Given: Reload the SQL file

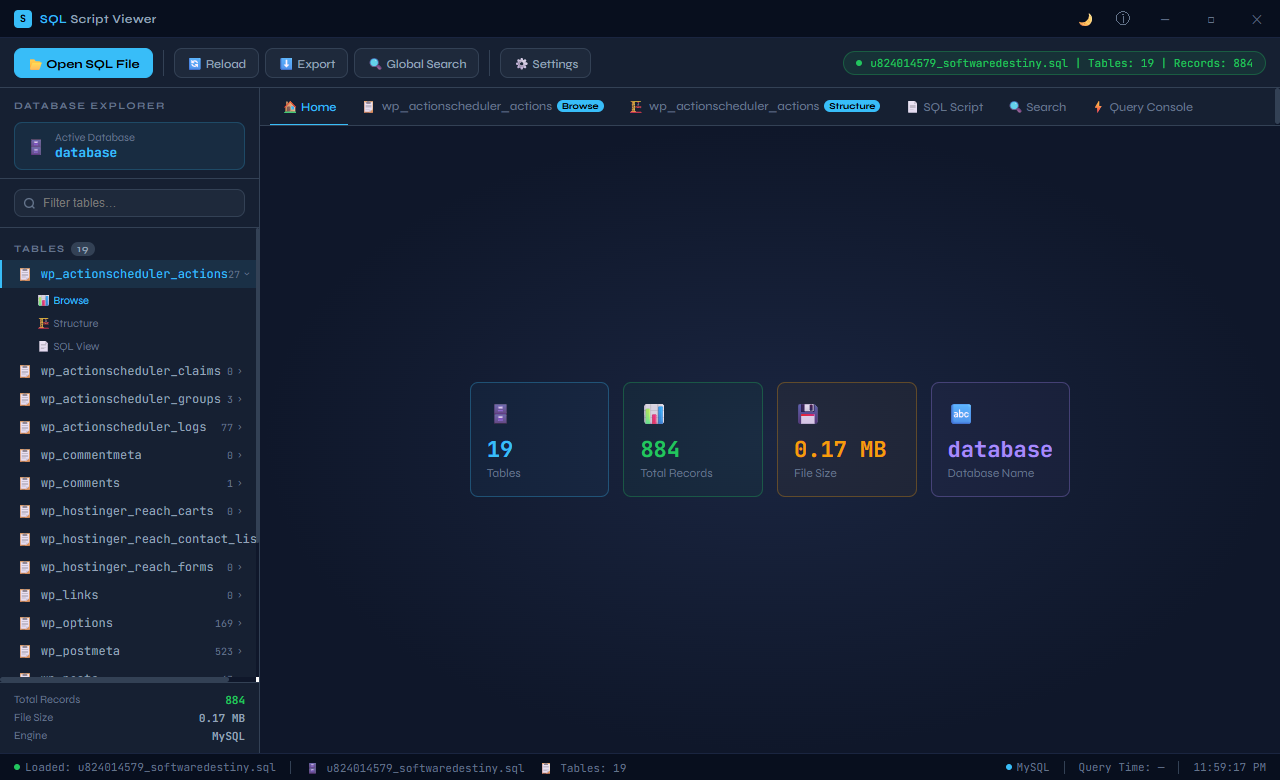Looking at the screenshot, I should tap(217, 63).
